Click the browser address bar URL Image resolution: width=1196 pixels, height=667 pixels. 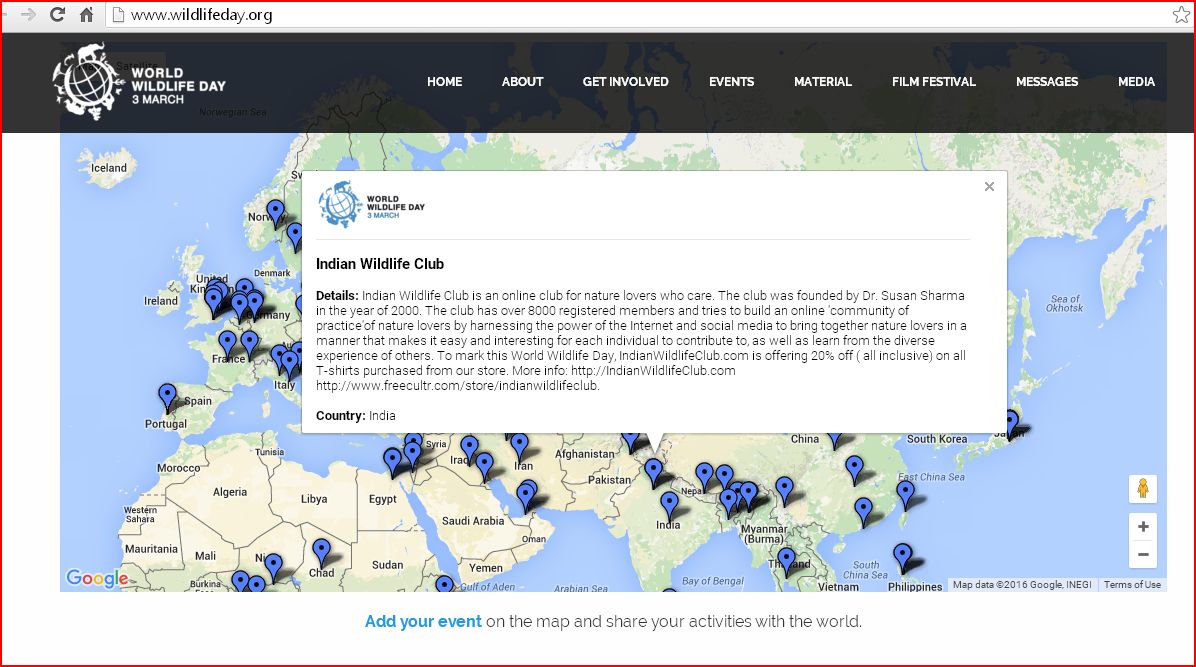tap(201, 15)
